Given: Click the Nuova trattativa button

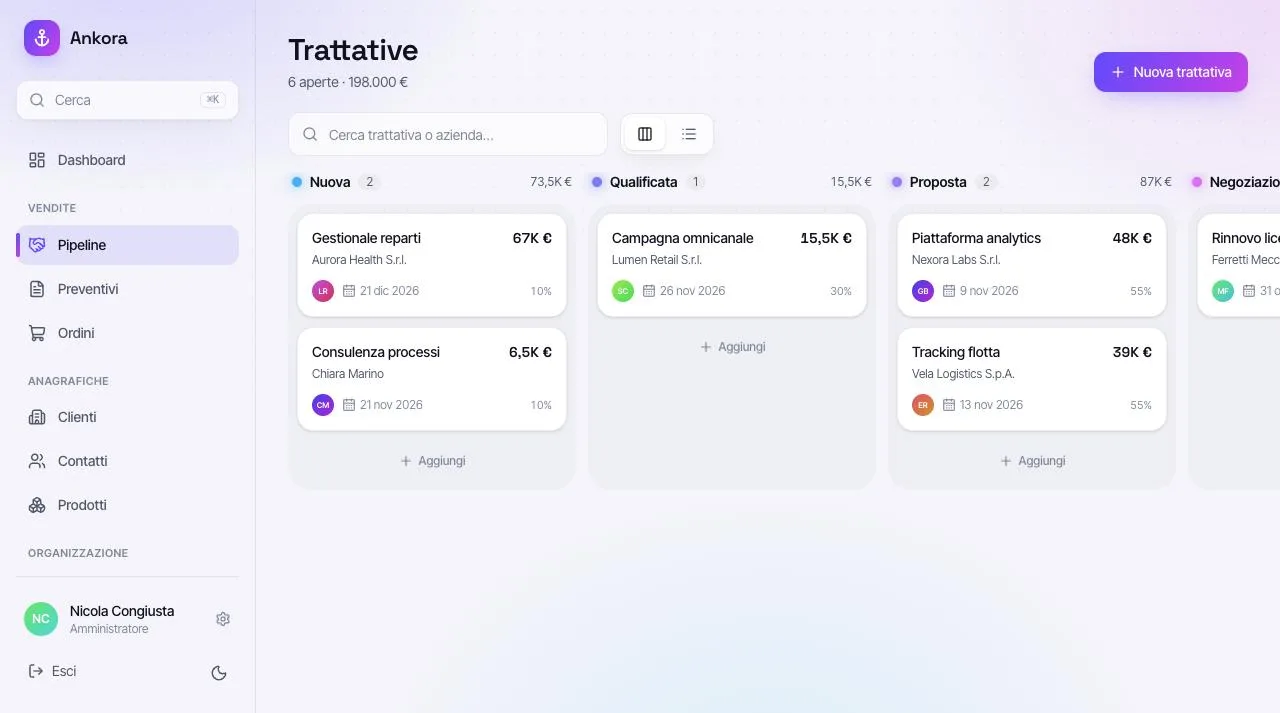Looking at the screenshot, I should coord(1171,72).
